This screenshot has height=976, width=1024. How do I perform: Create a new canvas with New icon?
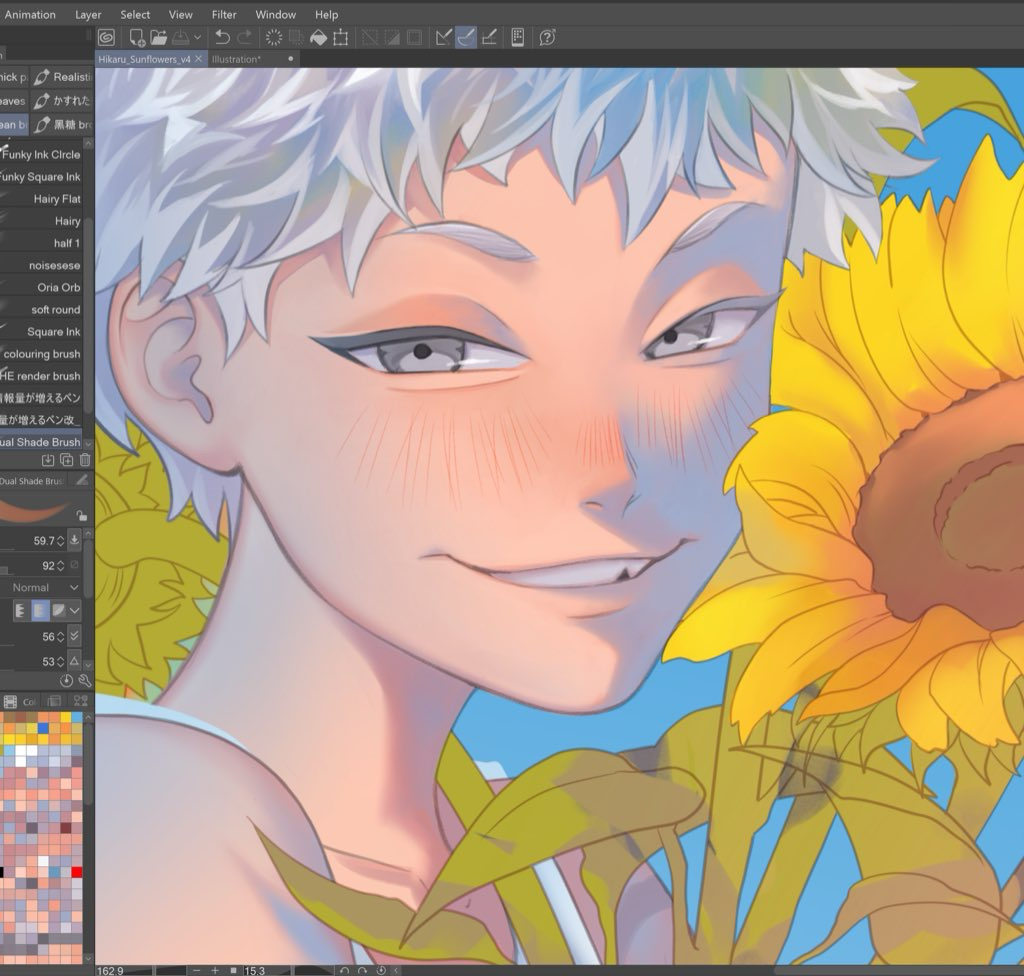137,38
